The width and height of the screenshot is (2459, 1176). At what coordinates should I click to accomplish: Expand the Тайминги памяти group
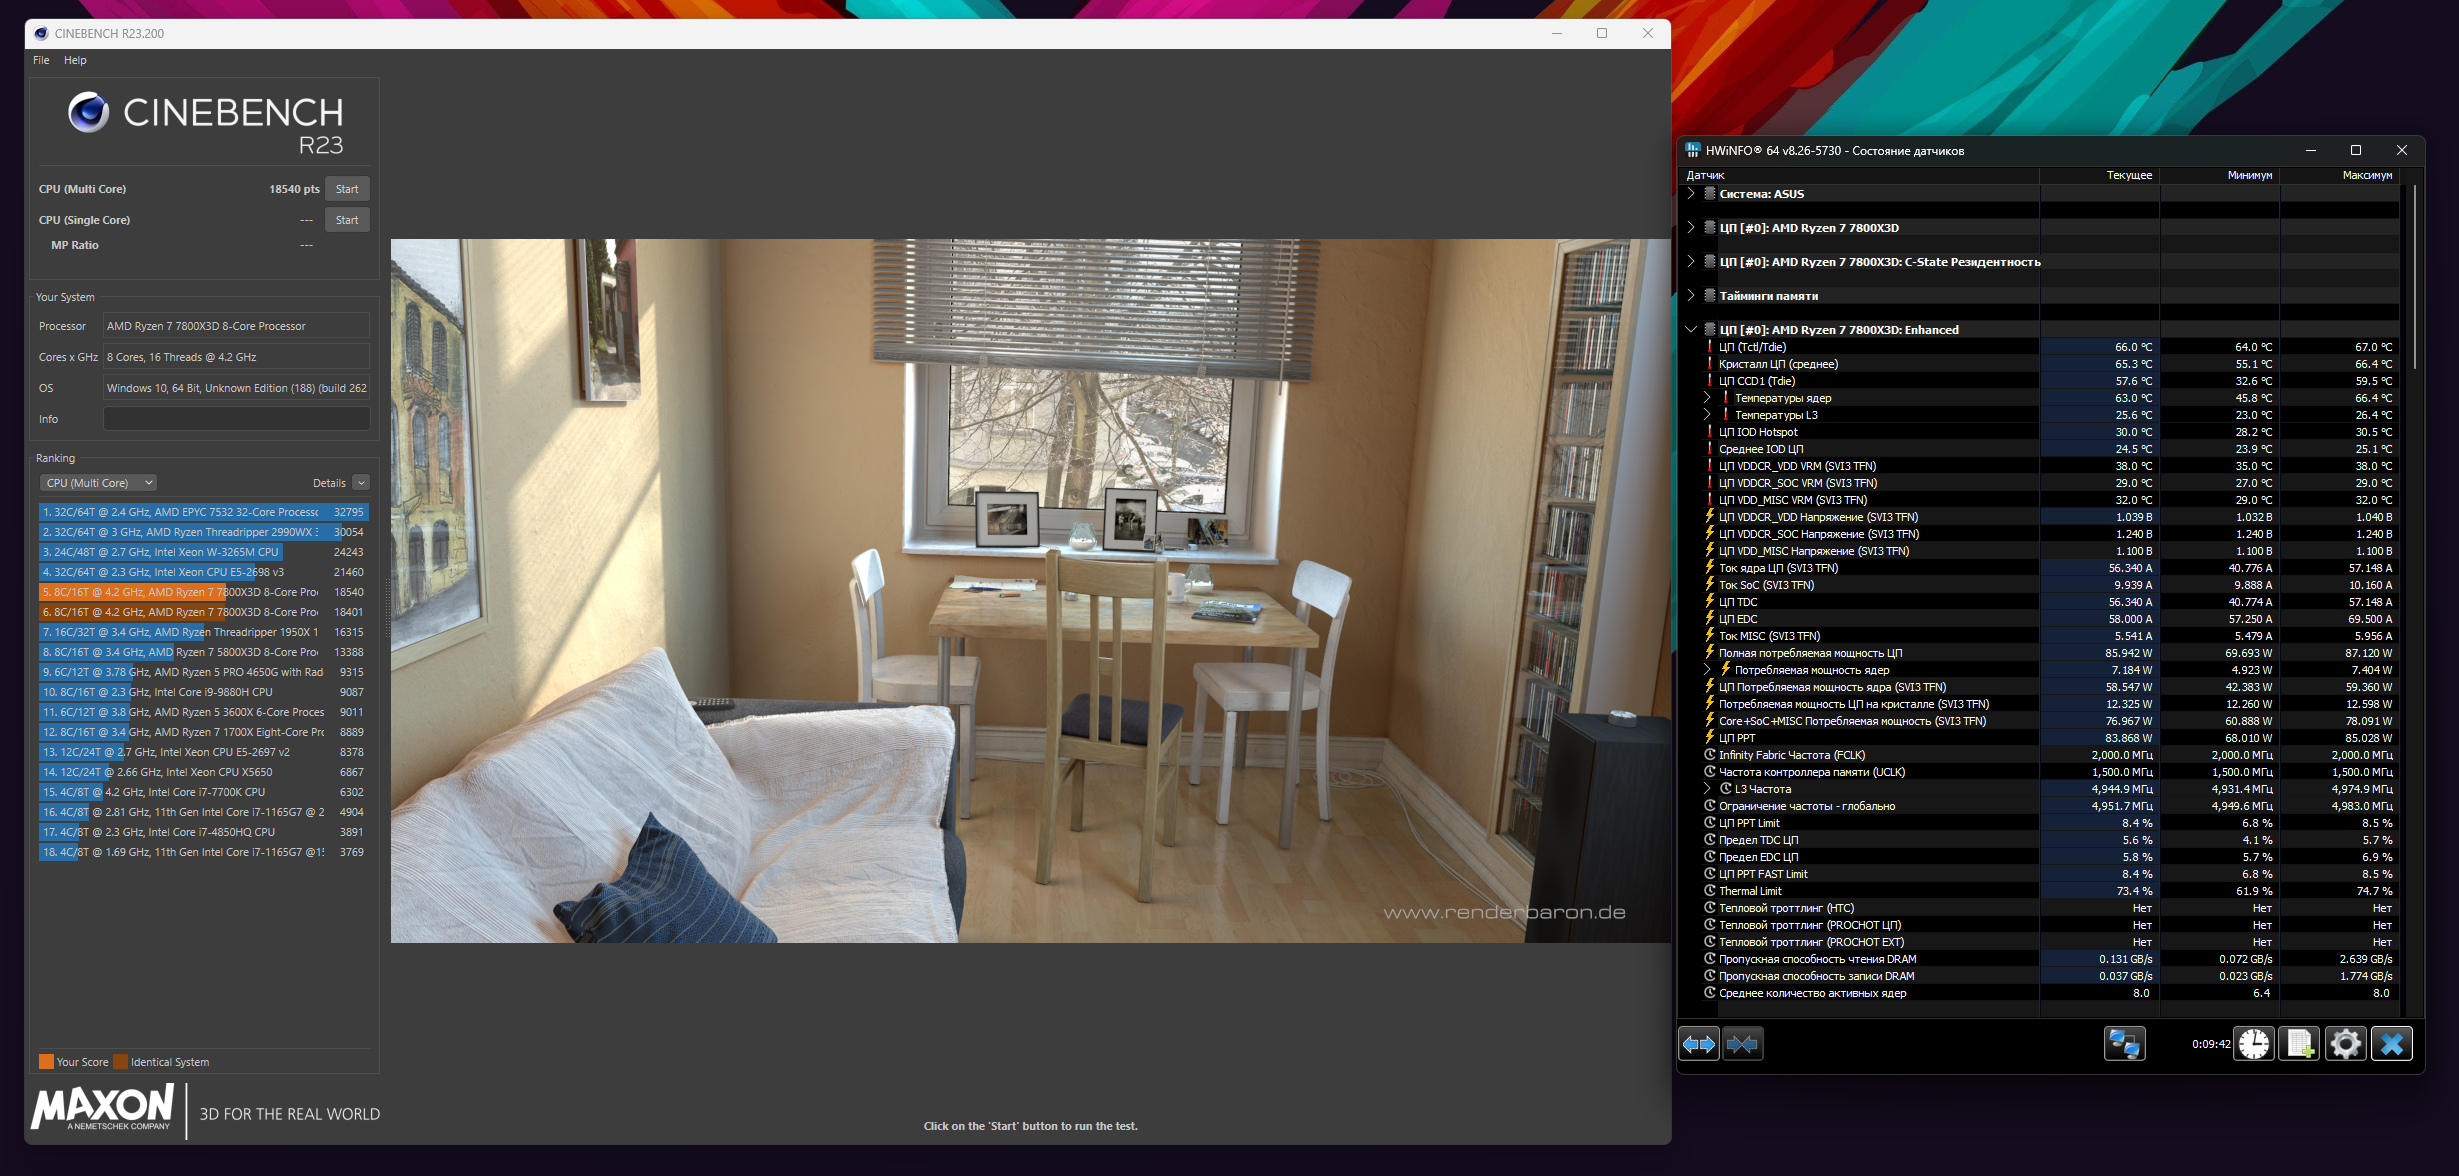pyautogui.click(x=1691, y=296)
